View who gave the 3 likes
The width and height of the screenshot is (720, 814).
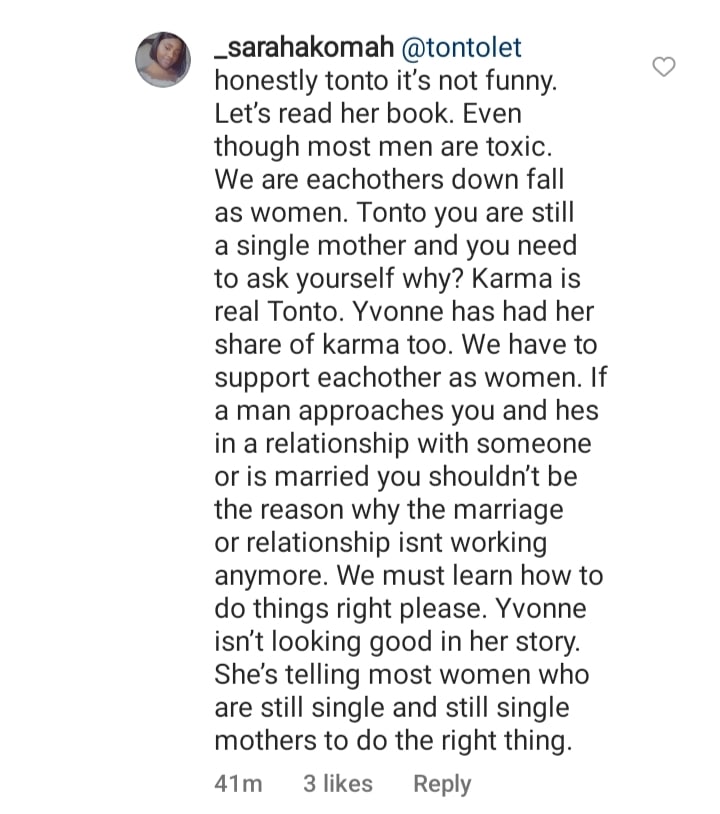337,785
